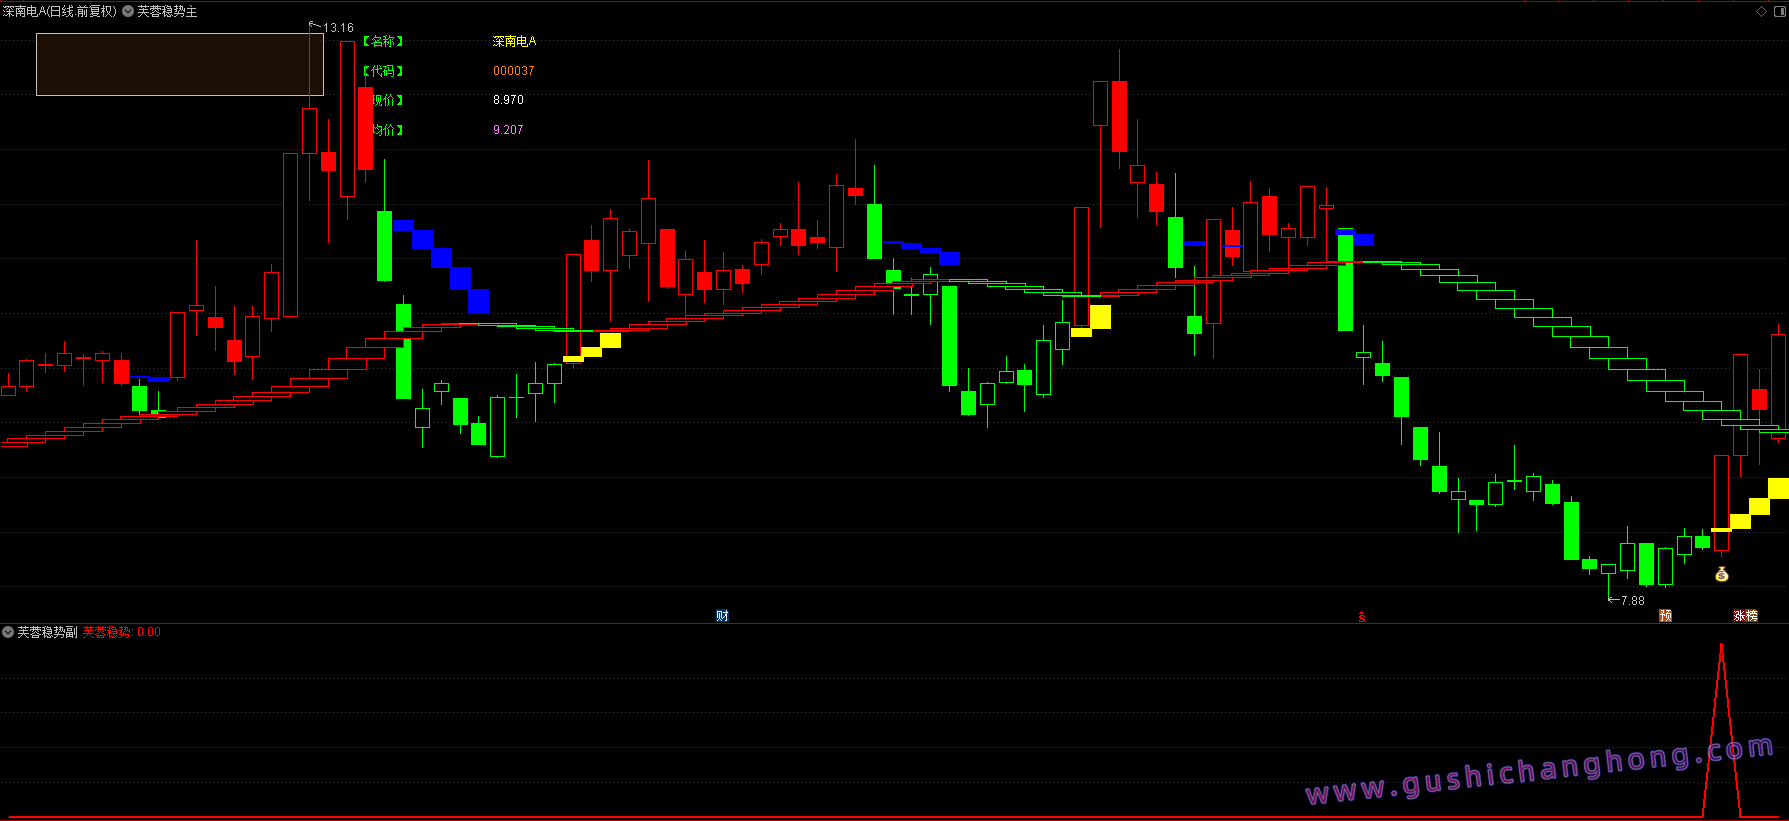
Task: Expand the 芙蓉稳势副 sub-chart dropdown arrow
Action: (x=8, y=632)
